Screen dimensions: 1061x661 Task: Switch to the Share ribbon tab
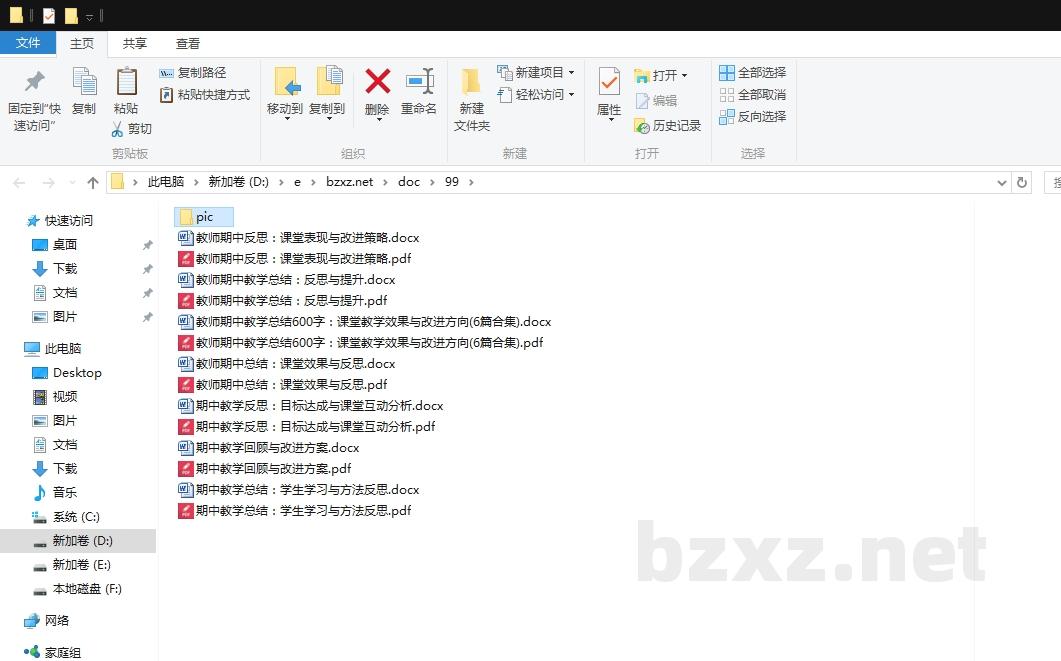point(135,44)
